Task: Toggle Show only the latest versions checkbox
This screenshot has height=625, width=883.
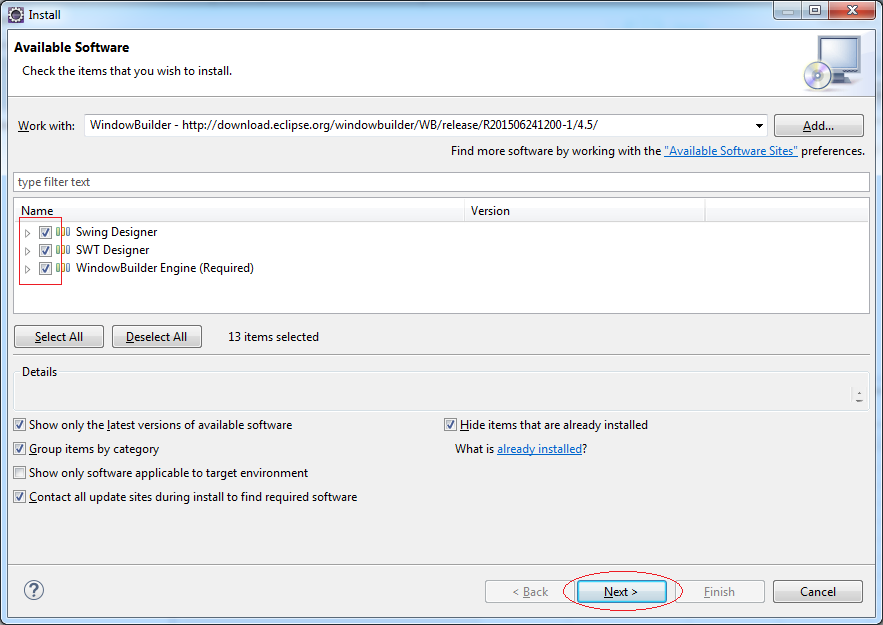Action: point(20,425)
